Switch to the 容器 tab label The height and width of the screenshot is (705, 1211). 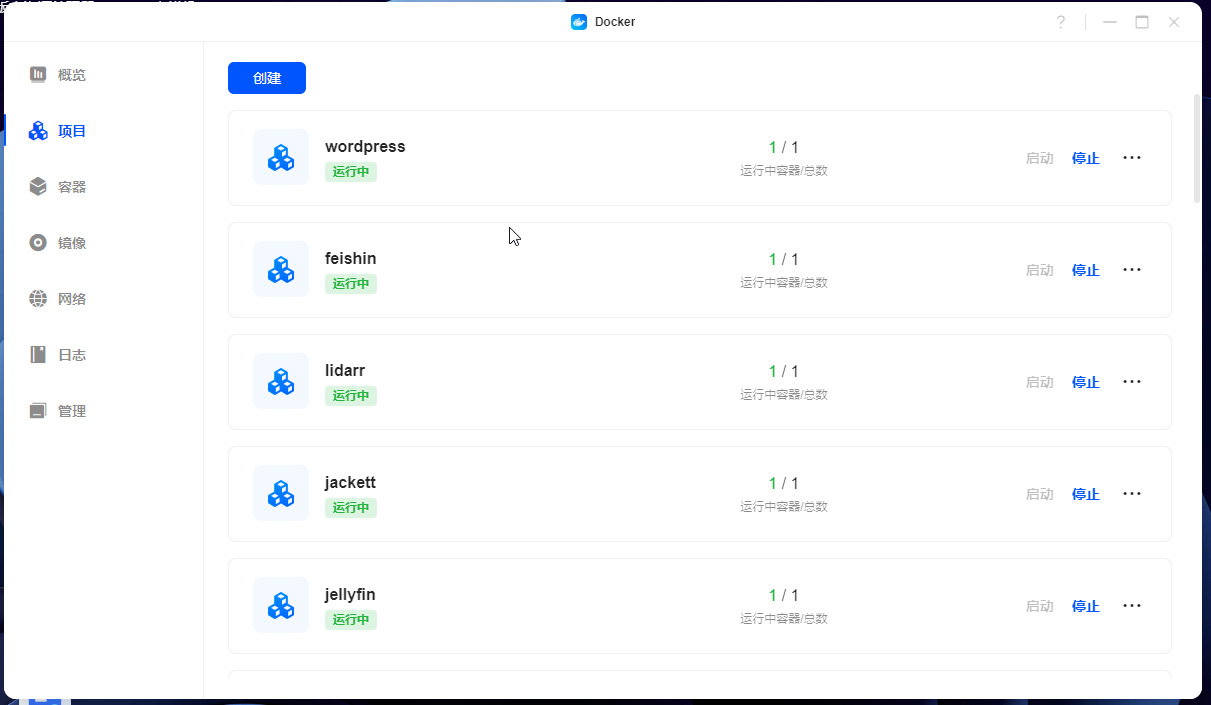coord(72,187)
